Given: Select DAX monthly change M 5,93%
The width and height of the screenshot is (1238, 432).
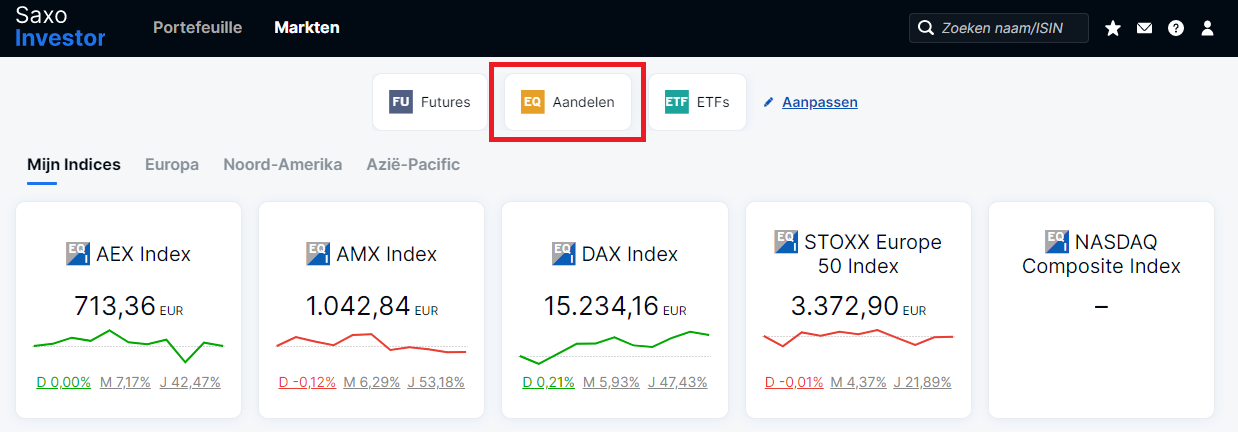Looking at the screenshot, I should pyautogui.click(x=610, y=382).
